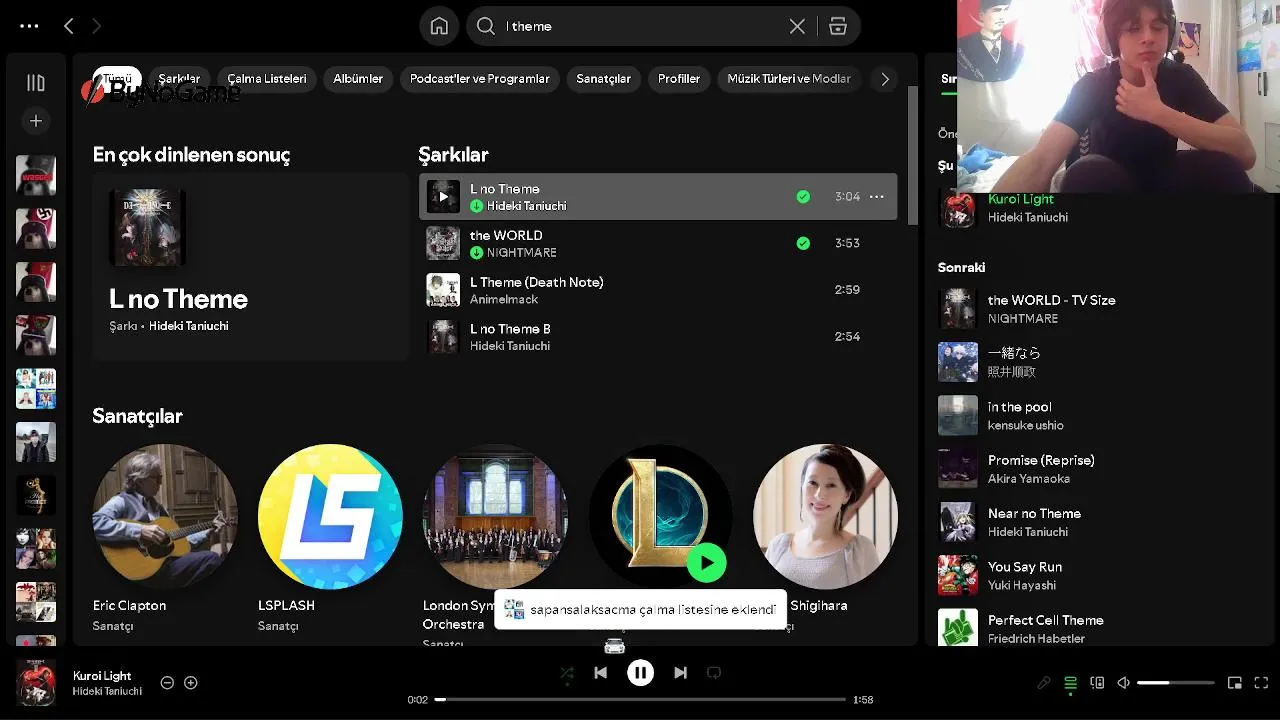Select the Profiller filter chip

tap(679, 79)
